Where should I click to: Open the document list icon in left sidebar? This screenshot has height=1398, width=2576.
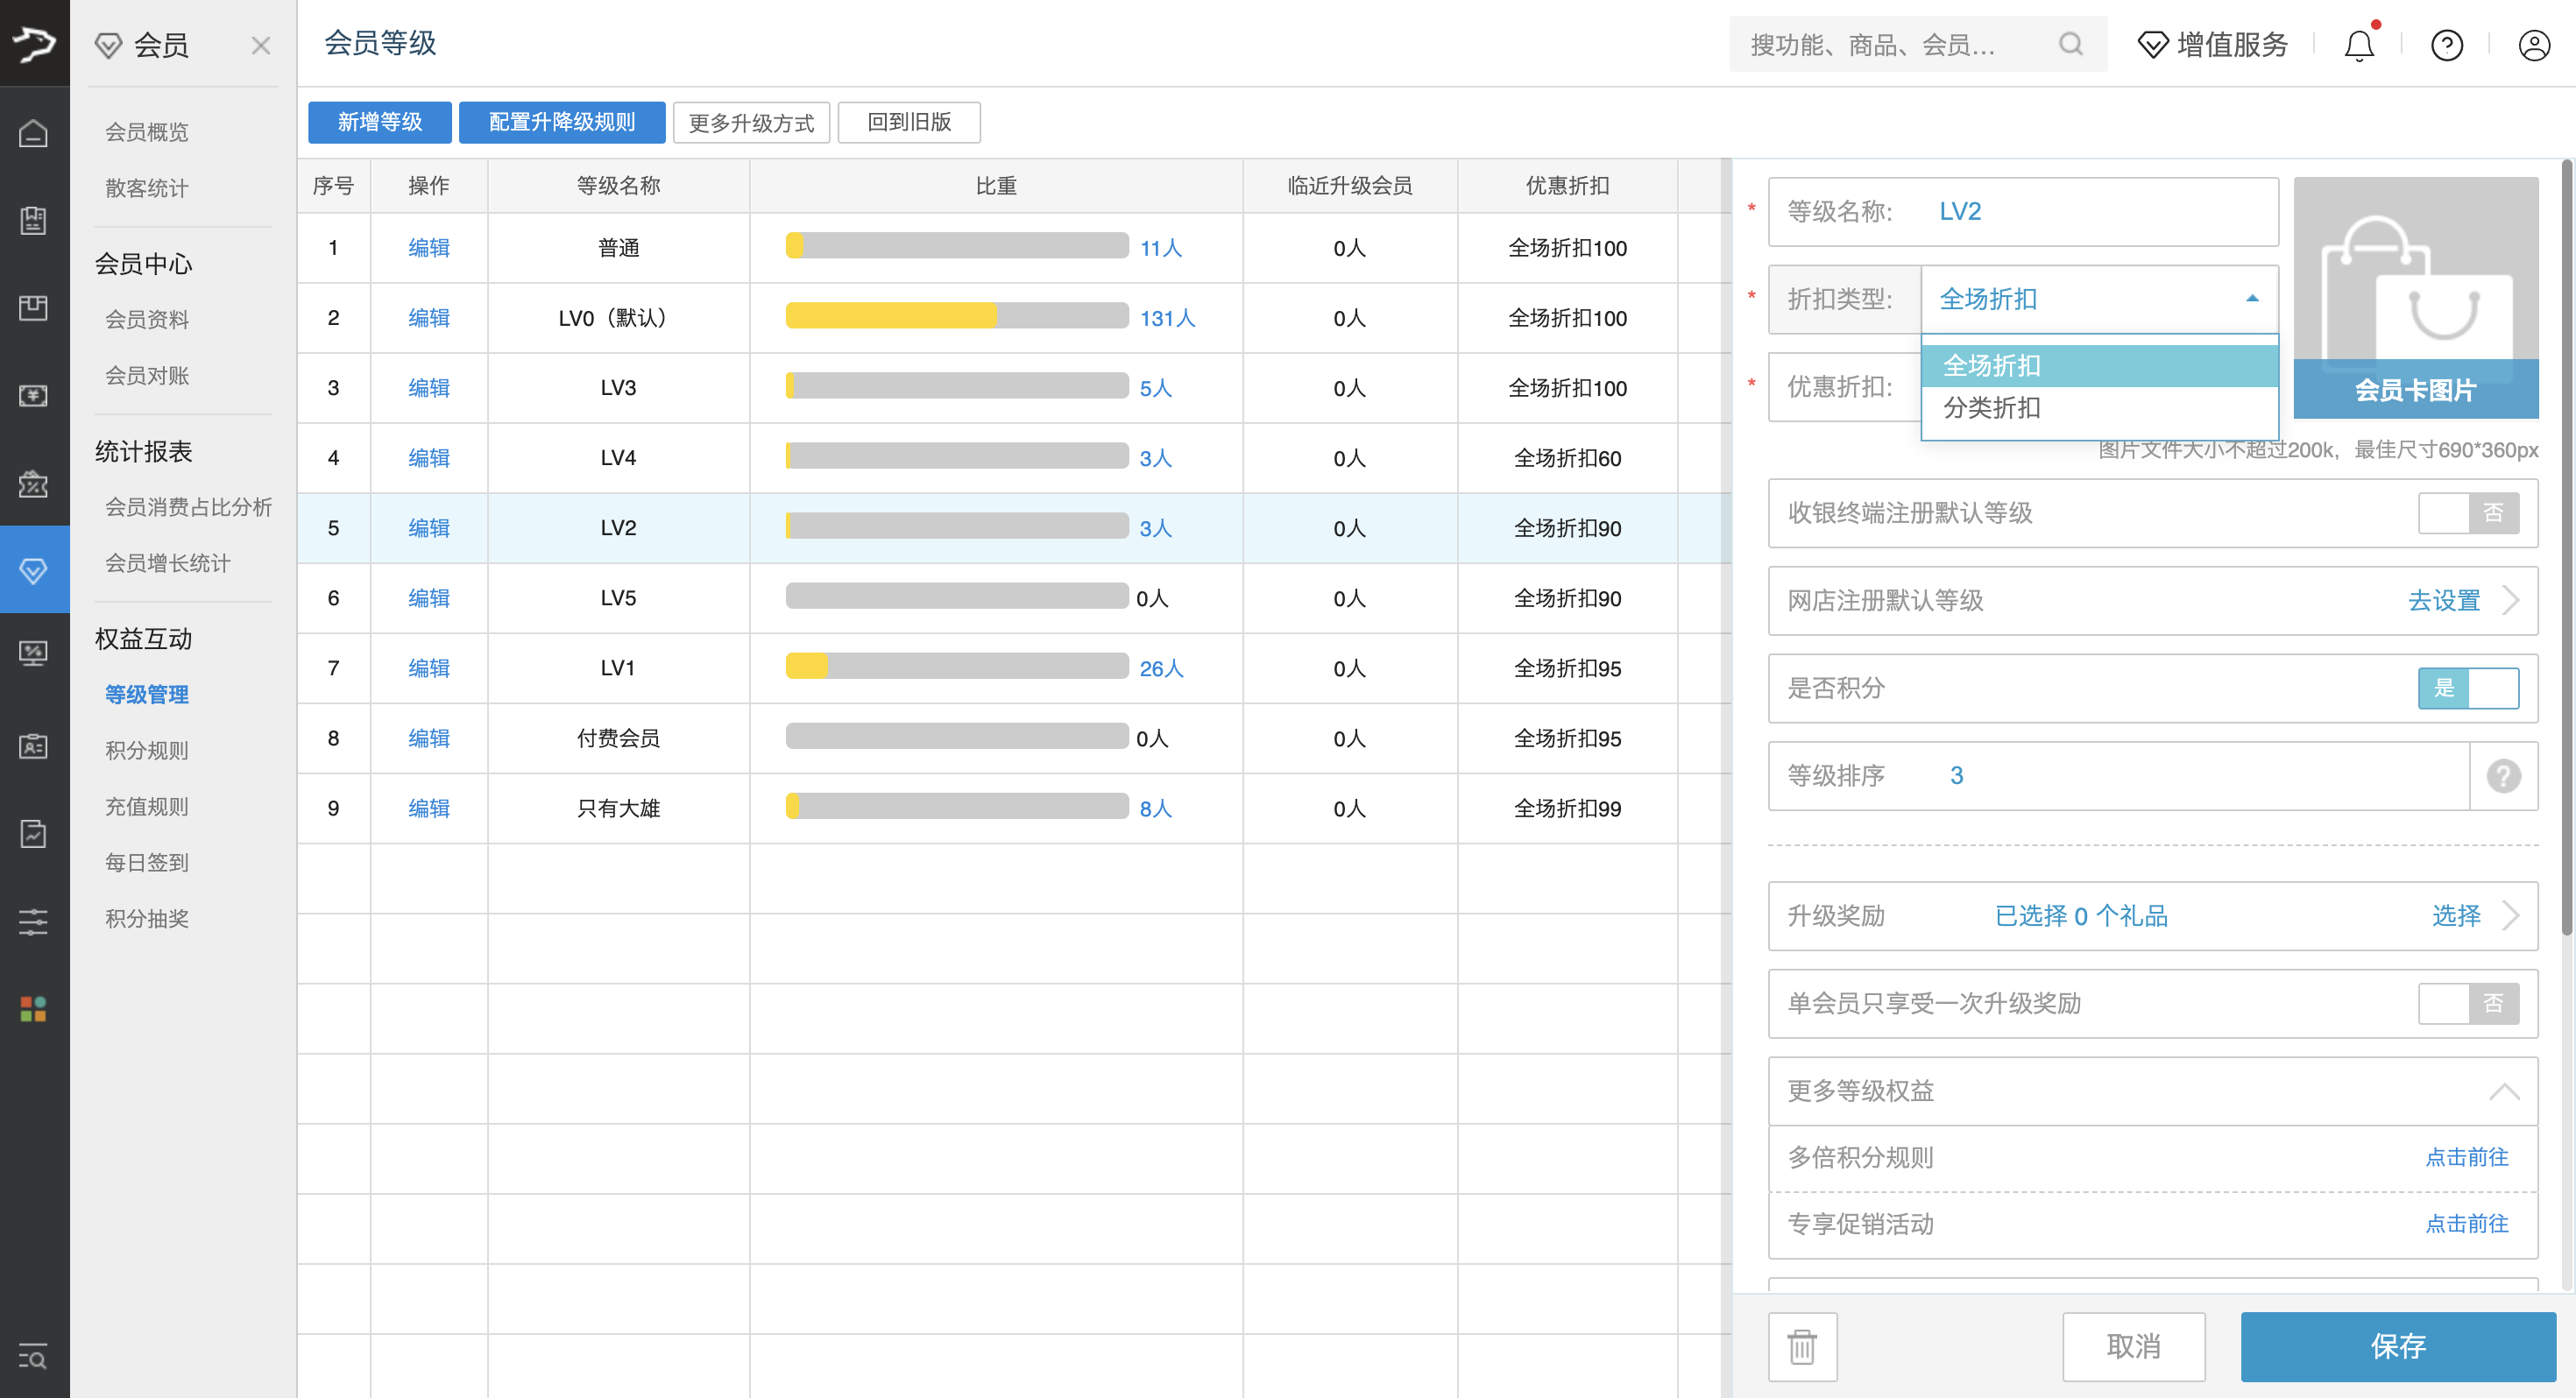[34, 220]
